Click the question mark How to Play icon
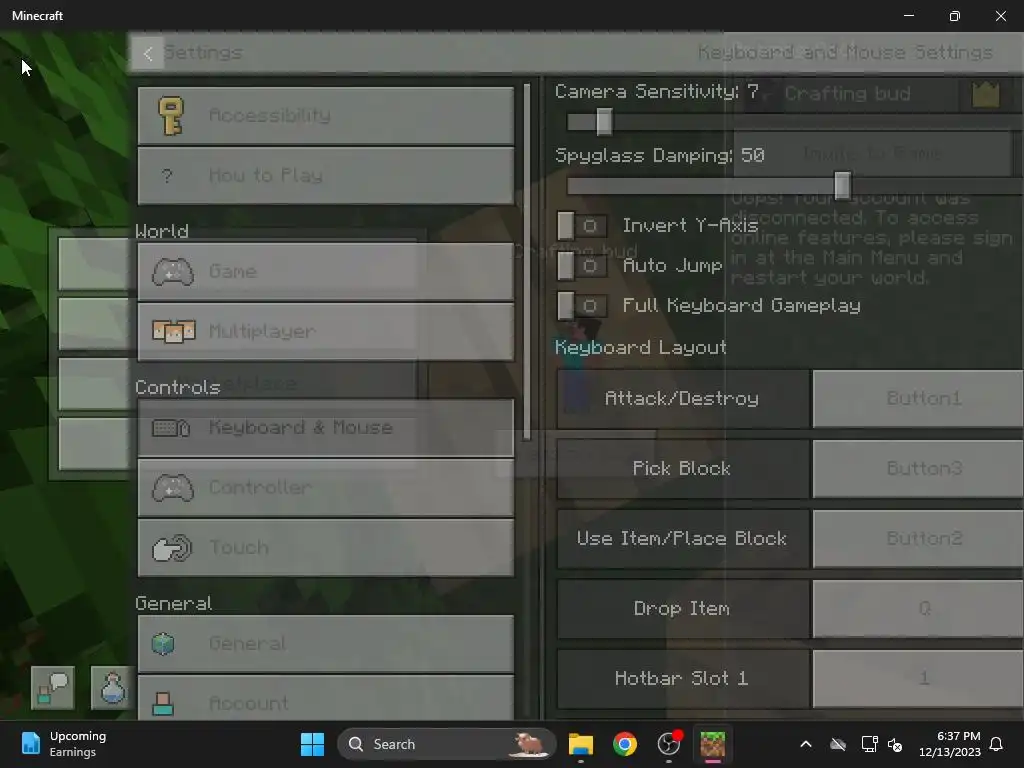 (167, 176)
